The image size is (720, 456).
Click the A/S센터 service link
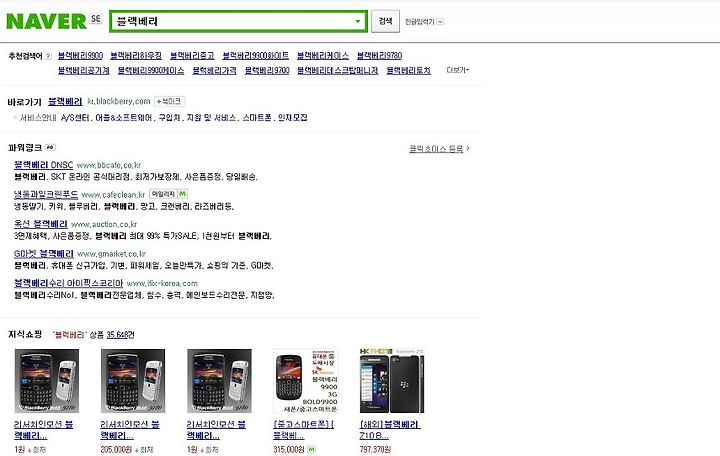tap(75, 118)
